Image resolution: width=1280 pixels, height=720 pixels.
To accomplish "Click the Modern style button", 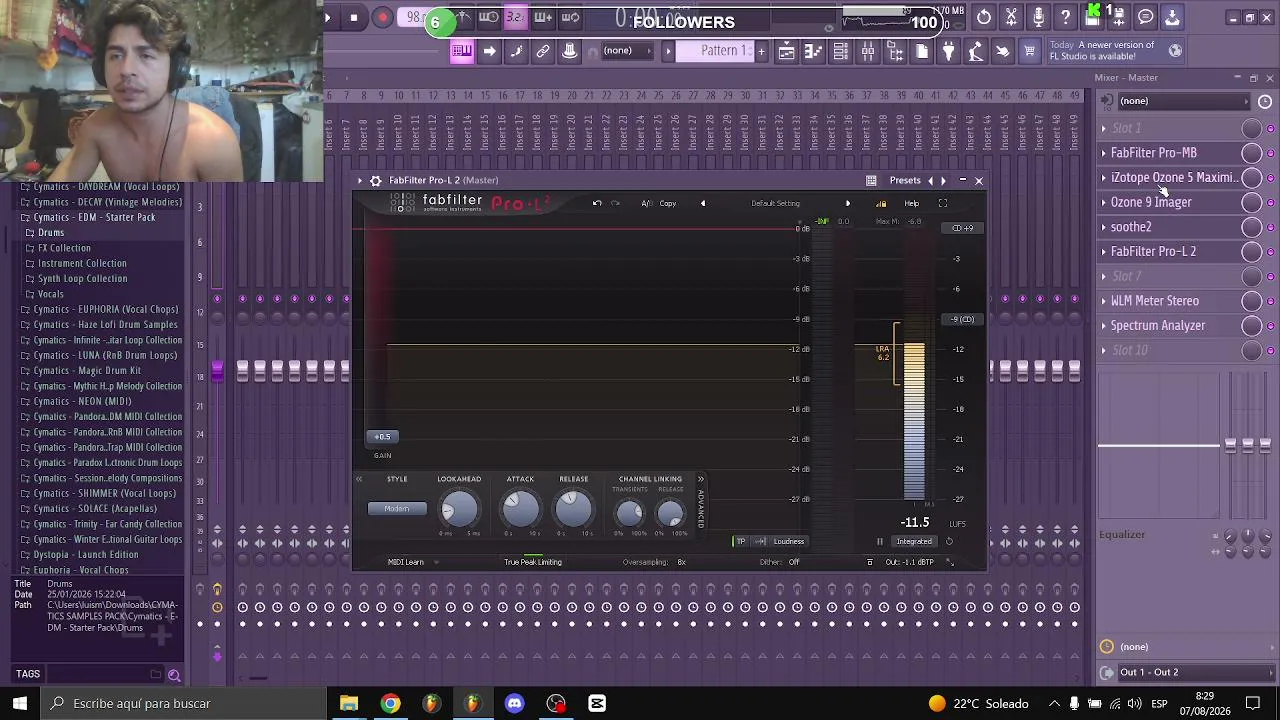I will (397, 509).
